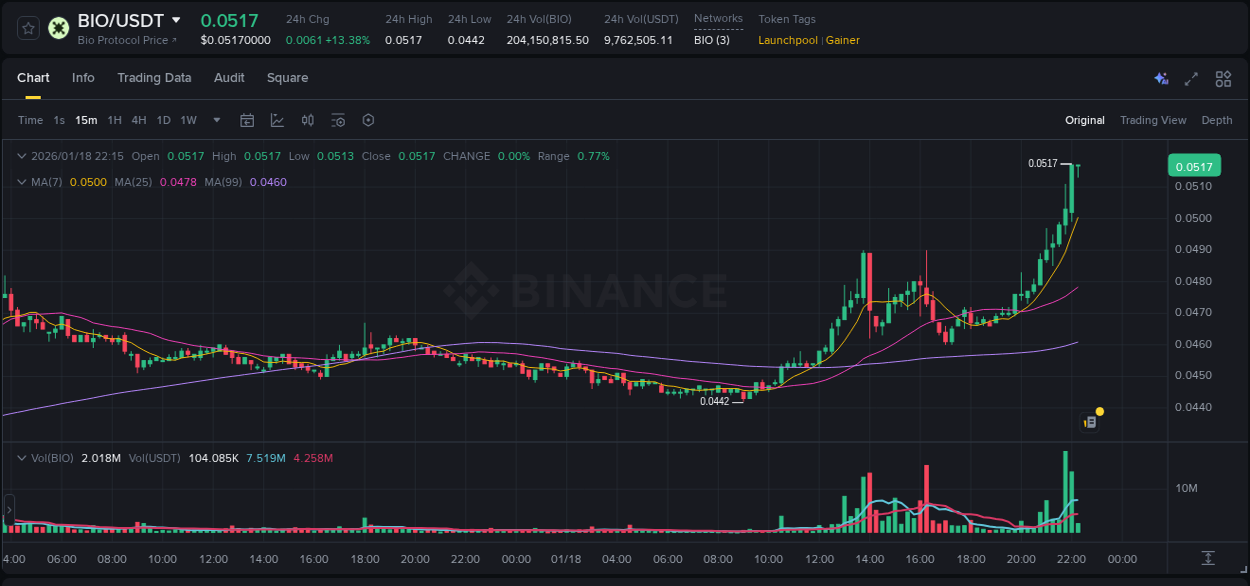
Task: Collapse the MA indicator row
Action: 20,183
